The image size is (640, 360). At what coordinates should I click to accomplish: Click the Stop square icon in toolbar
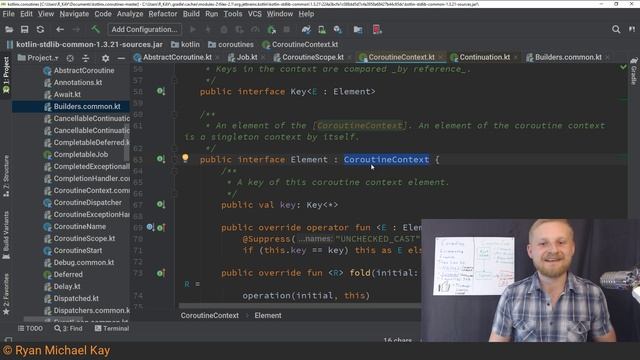click(x=287, y=29)
